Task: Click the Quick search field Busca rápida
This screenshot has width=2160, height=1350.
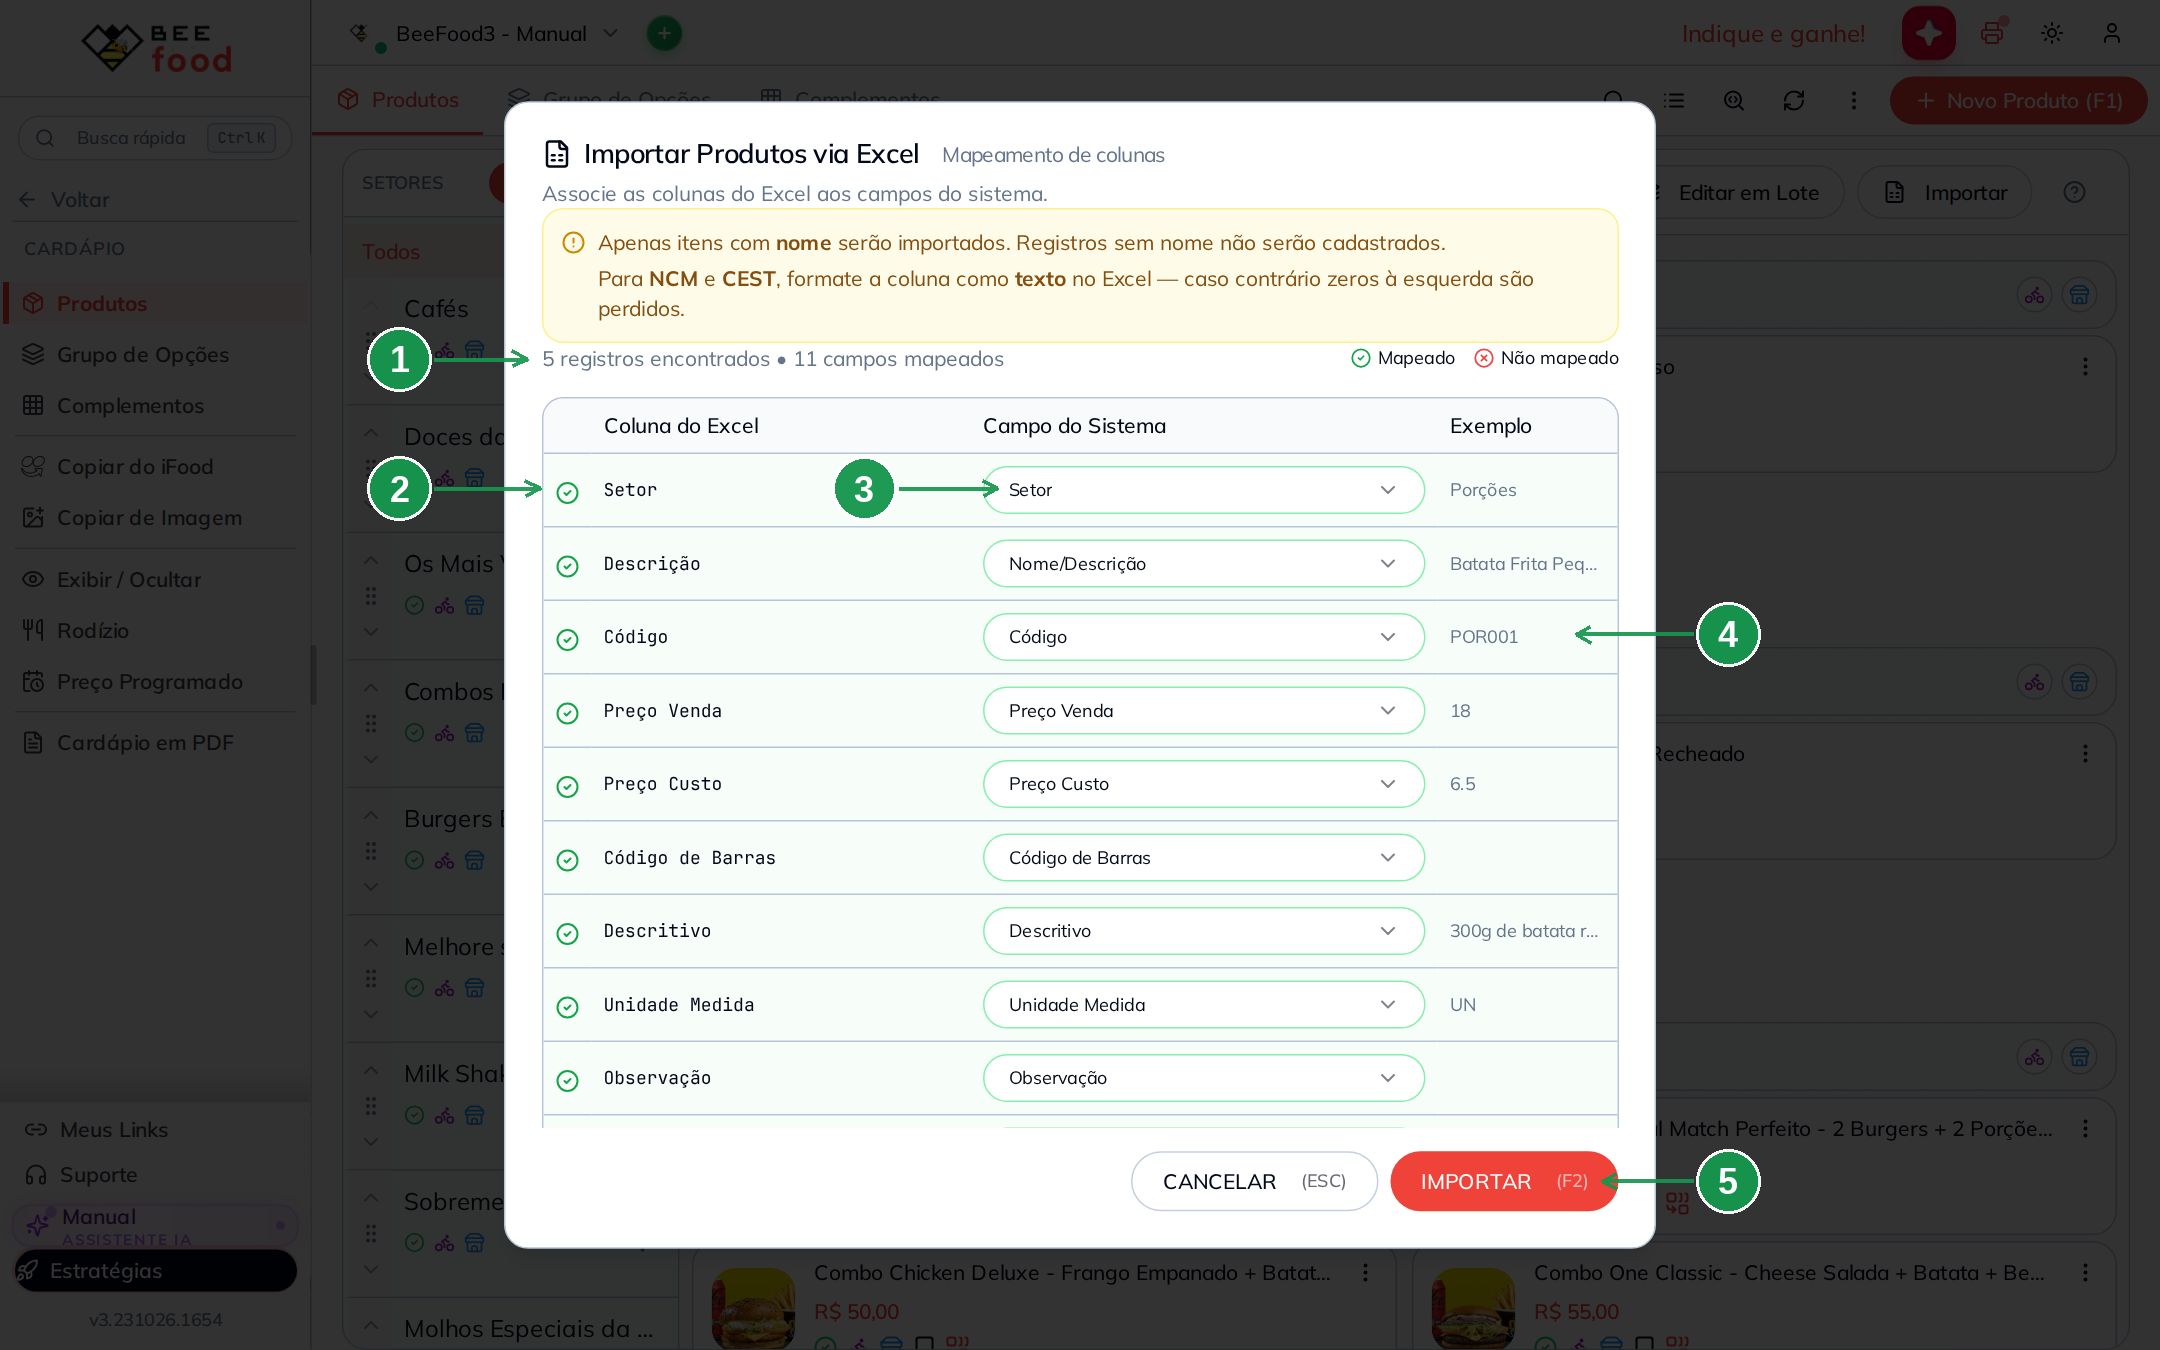Action: point(155,138)
